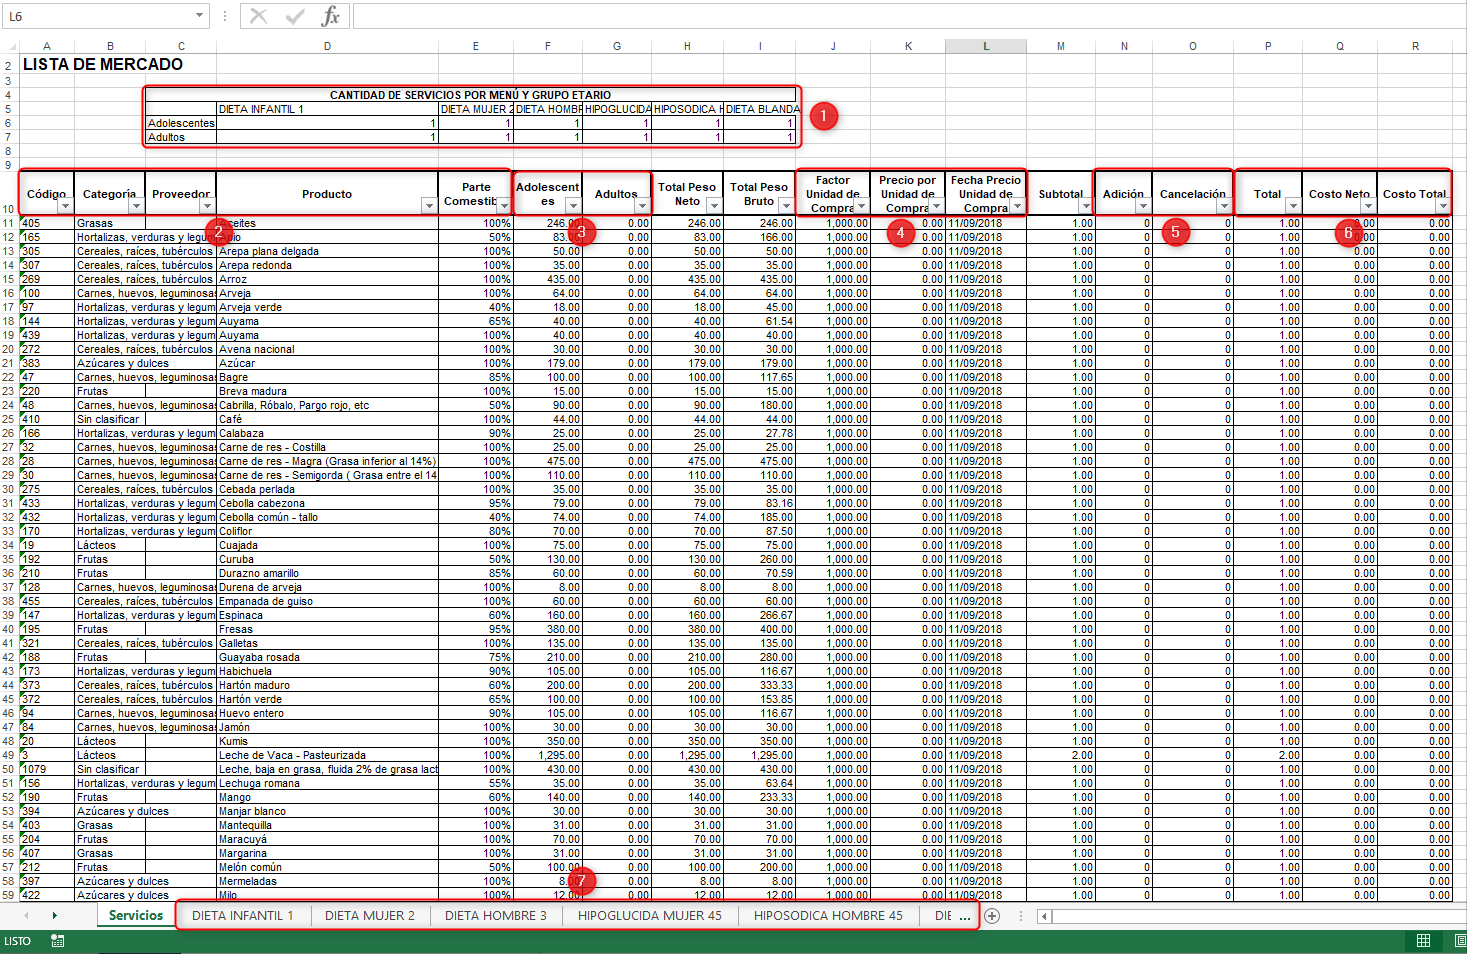Click the Enter checkmark icon in formula bar

tap(295, 16)
